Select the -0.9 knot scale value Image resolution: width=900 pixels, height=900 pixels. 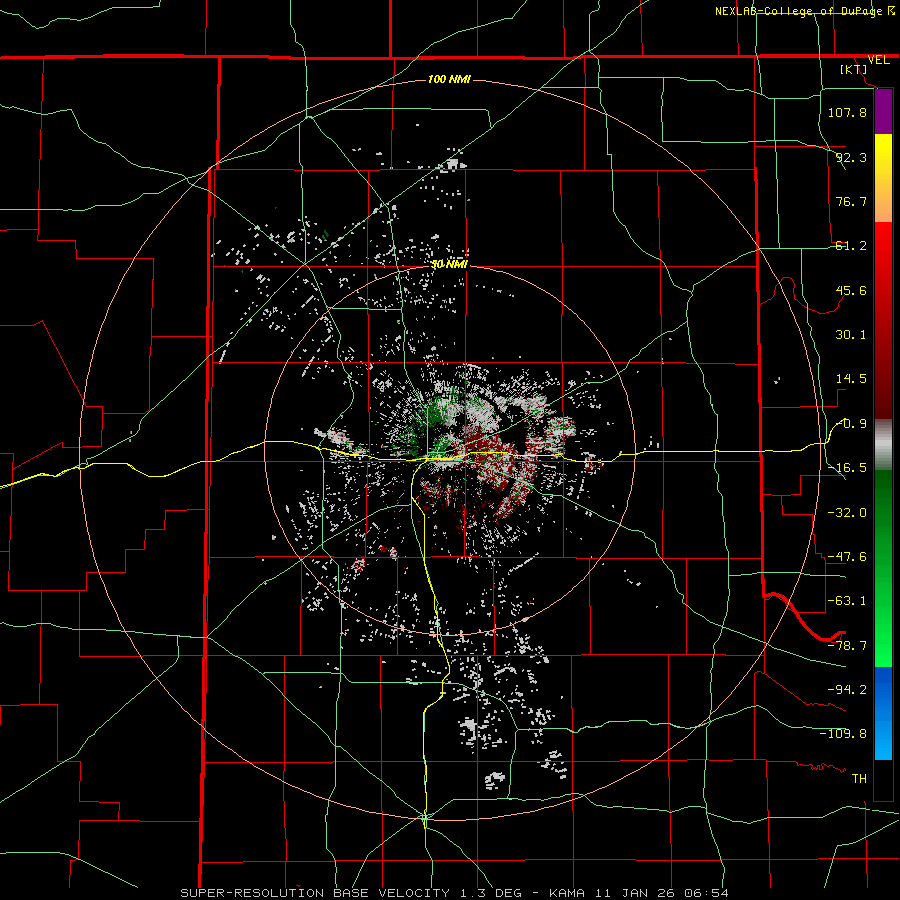tap(851, 424)
